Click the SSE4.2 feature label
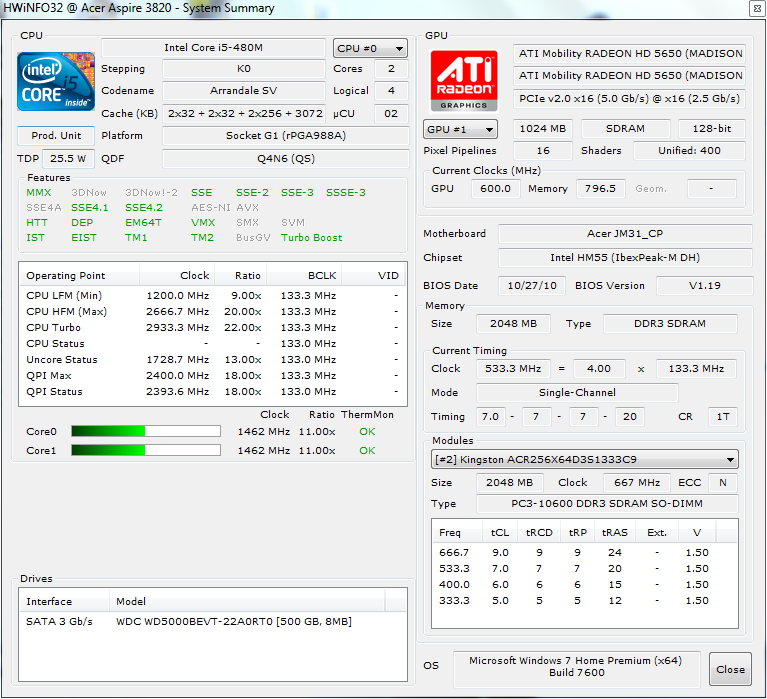The height and width of the screenshot is (699, 767). 144,207
